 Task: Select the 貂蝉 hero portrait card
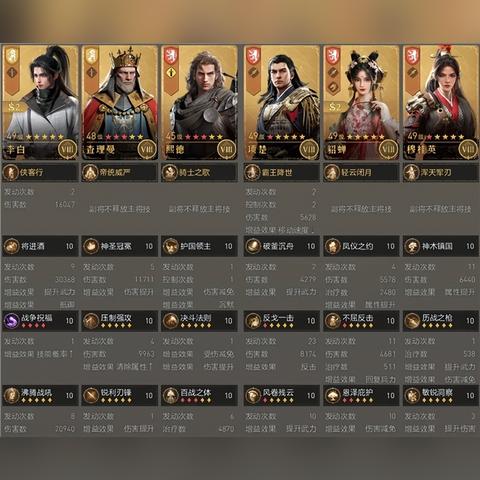361,102
